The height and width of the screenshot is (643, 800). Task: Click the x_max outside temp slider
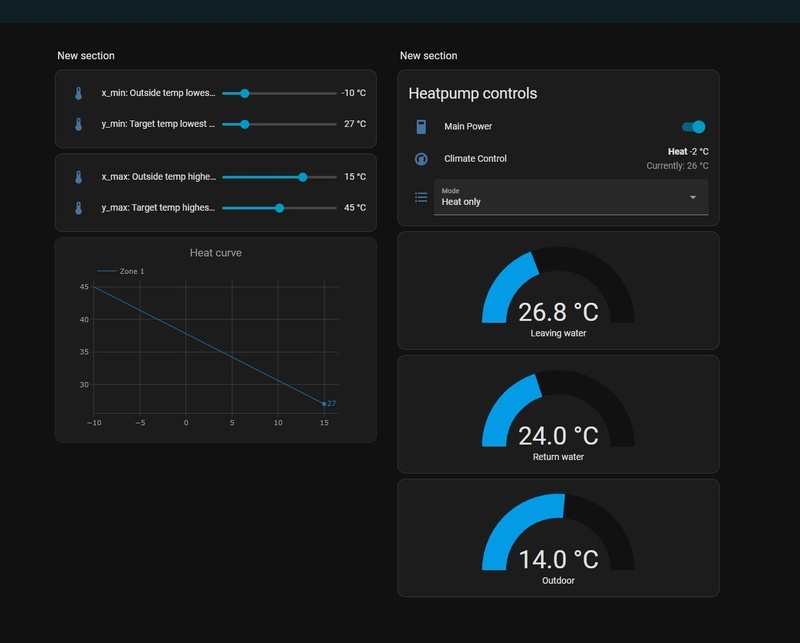pos(279,177)
